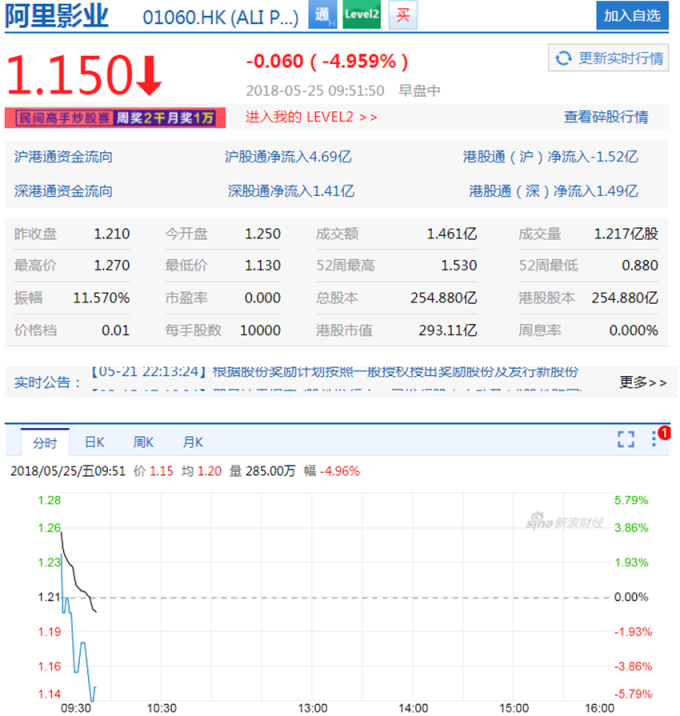Click stock code 01060.HK text
This screenshot has height=716, width=680.
tap(221, 18)
